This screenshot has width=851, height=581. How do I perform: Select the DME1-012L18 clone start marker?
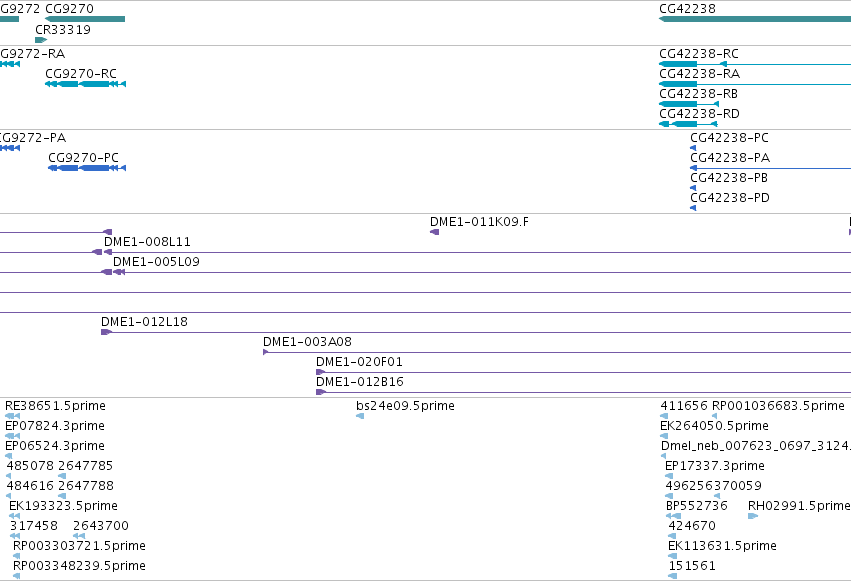pos(106,332)
